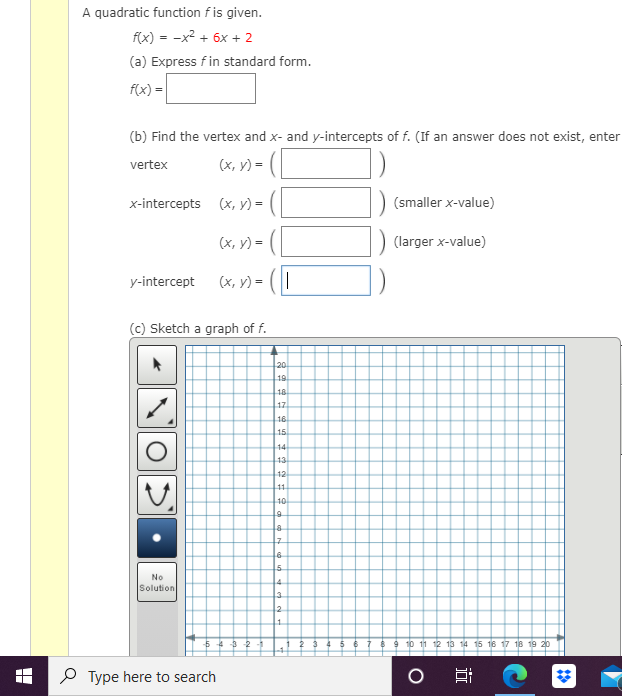622x696 pixels.
Task: Select the line drawing tool
Action: [x=157, y=408]
